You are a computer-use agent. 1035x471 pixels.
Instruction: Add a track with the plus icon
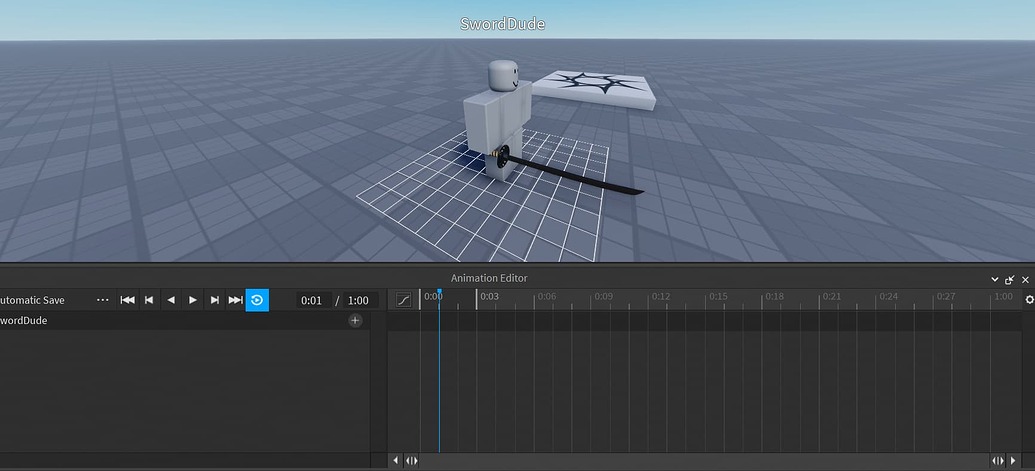coord(355,321)
